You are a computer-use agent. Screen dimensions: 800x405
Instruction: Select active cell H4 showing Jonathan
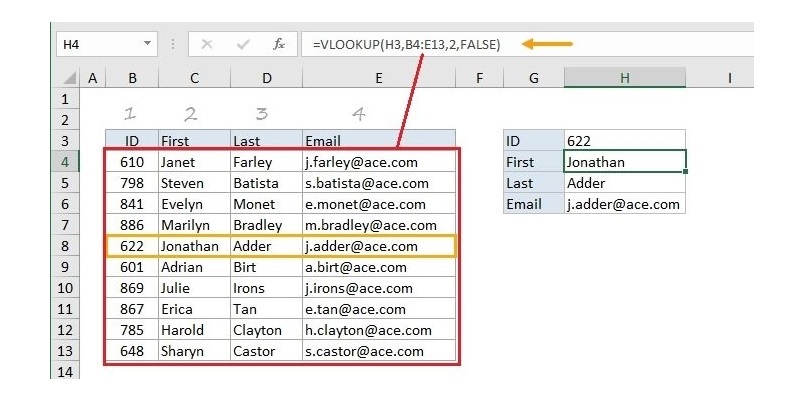[624, 162]
